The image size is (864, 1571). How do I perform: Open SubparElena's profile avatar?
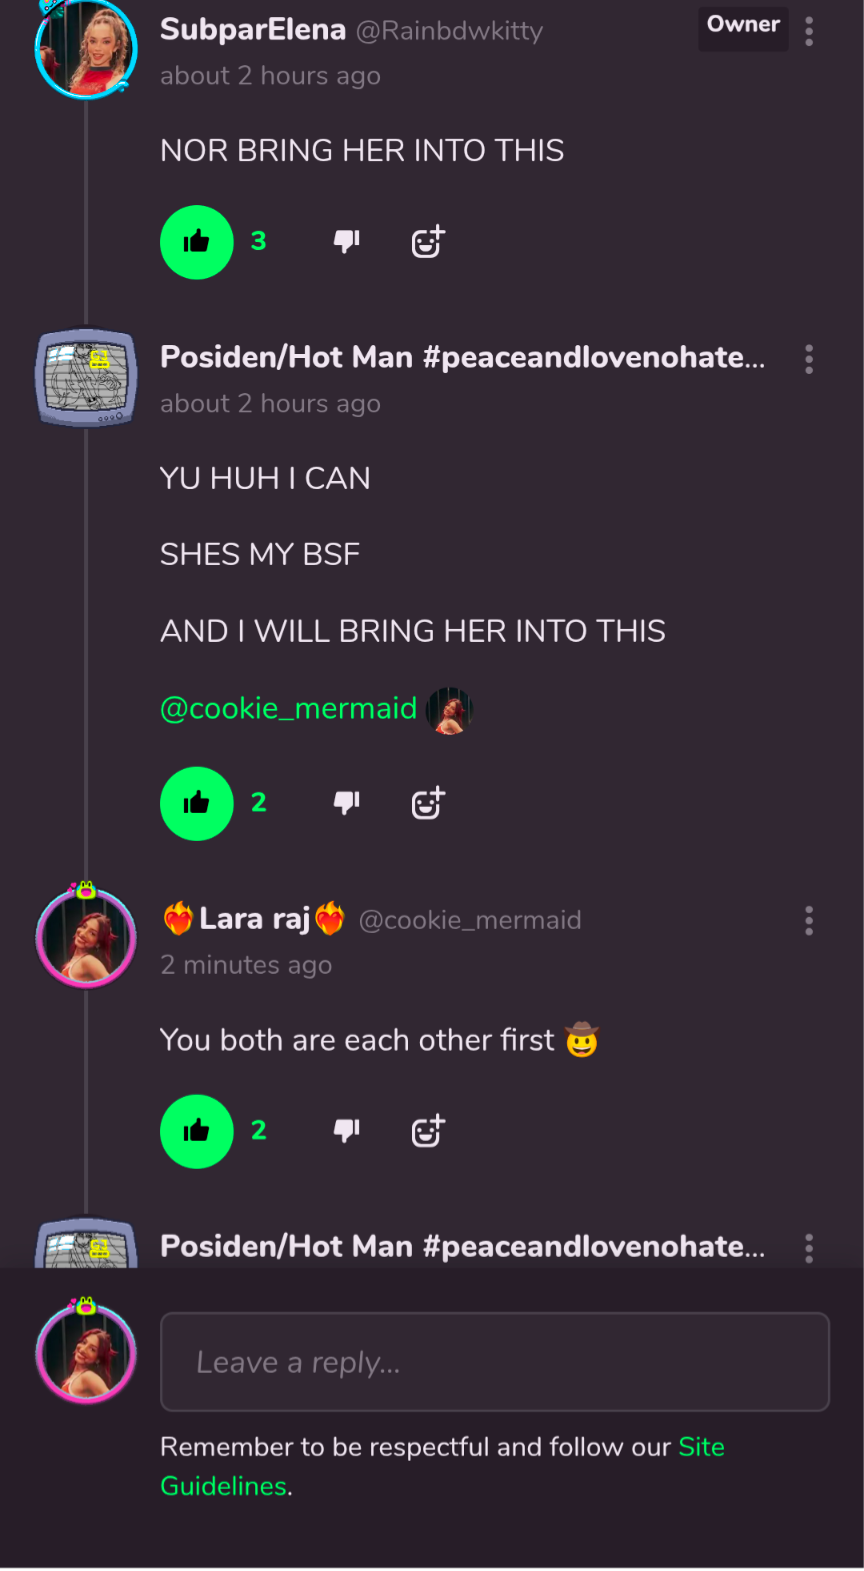86,50
